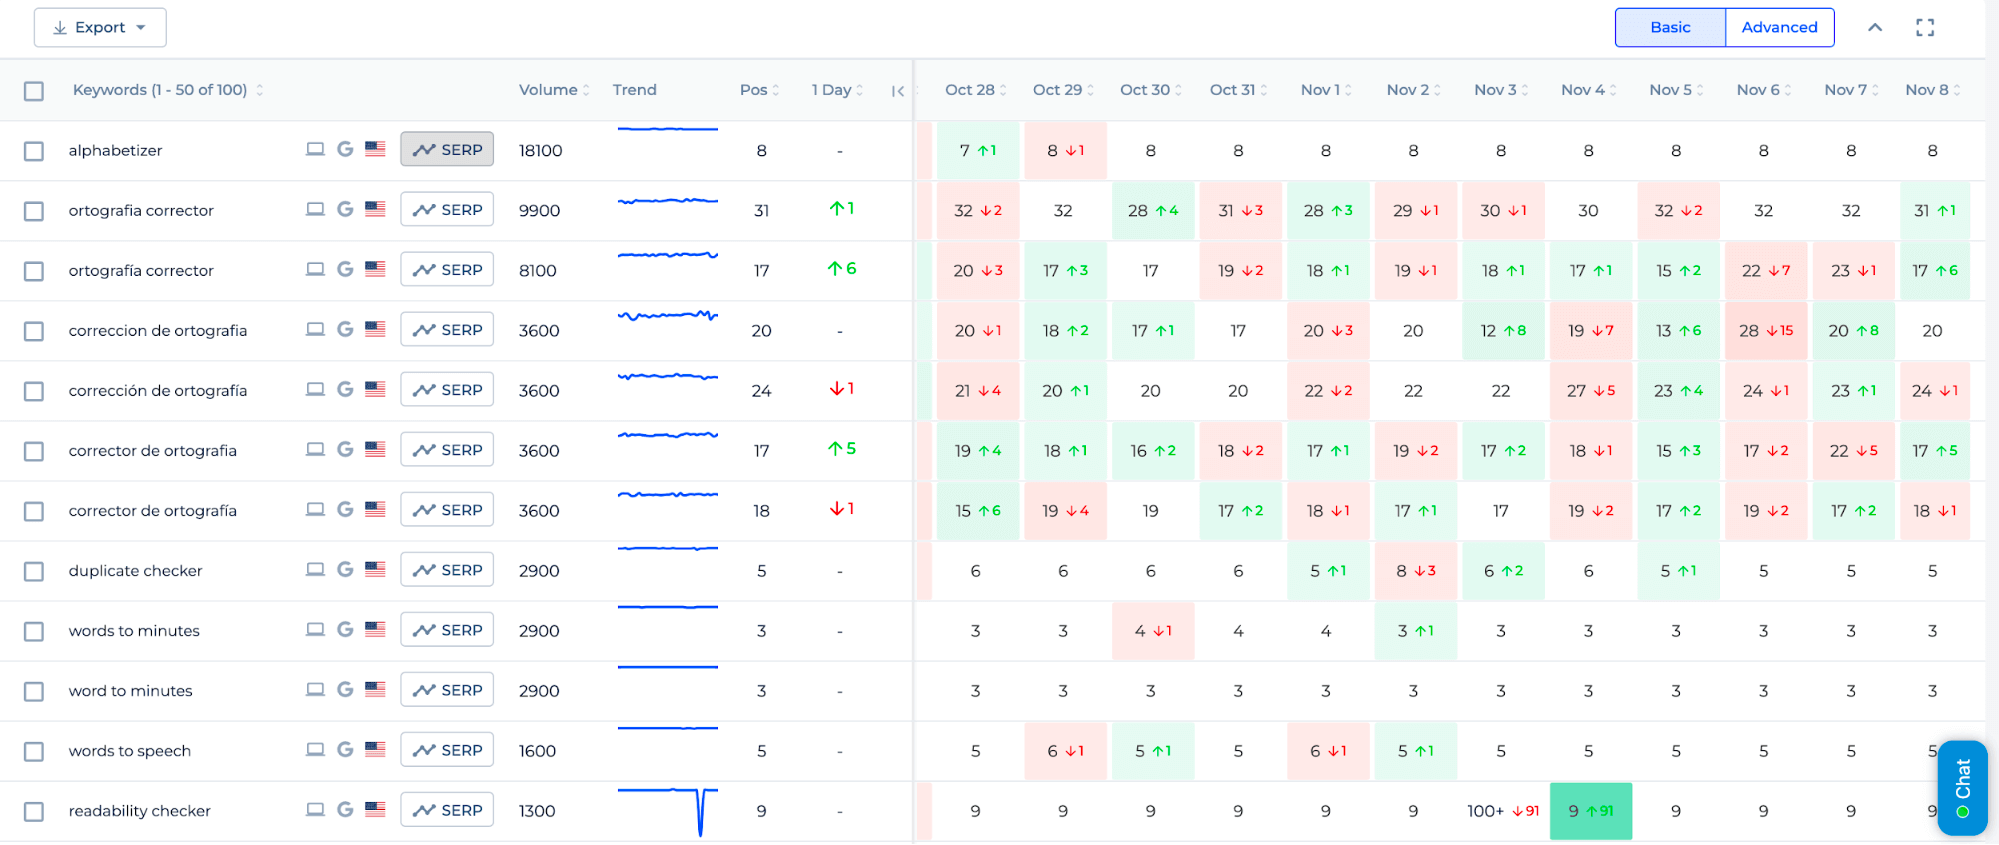Click the '100+' Nov 3 readability cell
Image resolution: width=1999 pixels, height=845 pixels.
click(1503, 811)
